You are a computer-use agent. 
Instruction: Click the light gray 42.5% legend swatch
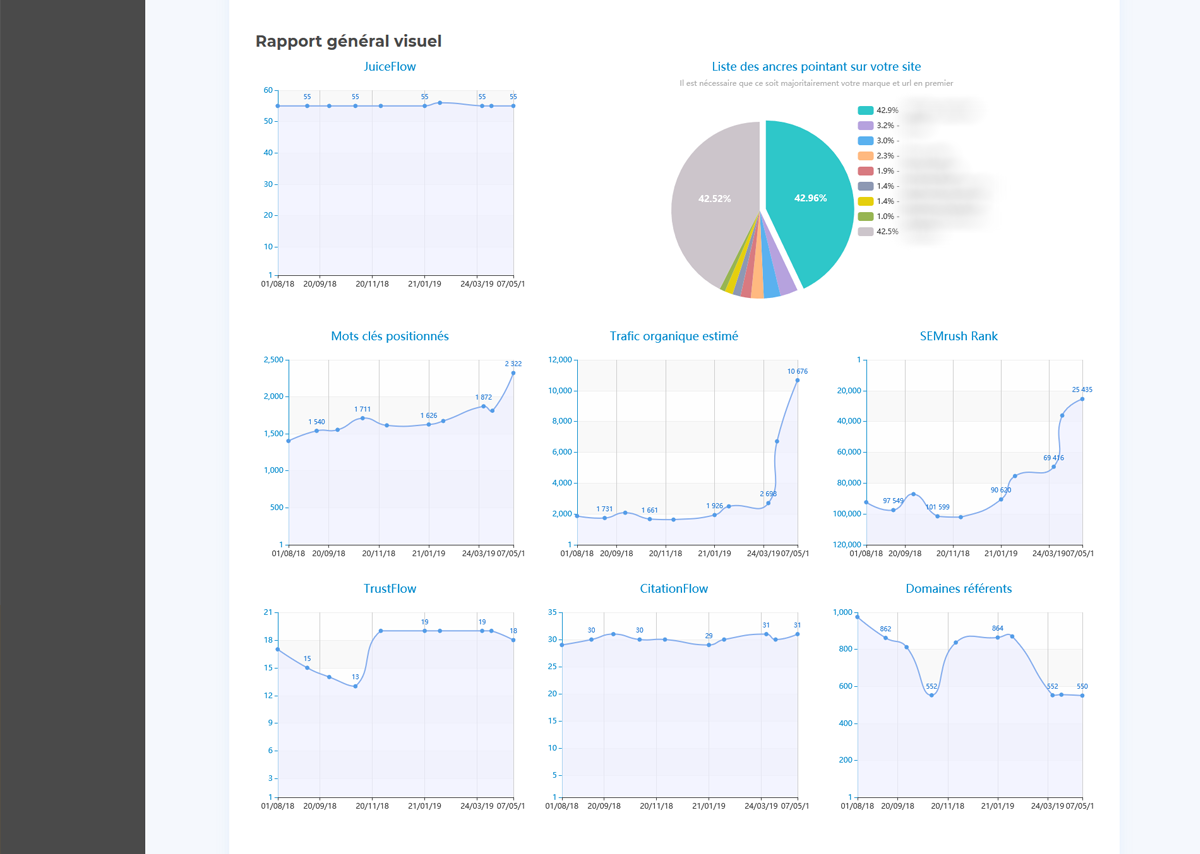pos(865,231)
